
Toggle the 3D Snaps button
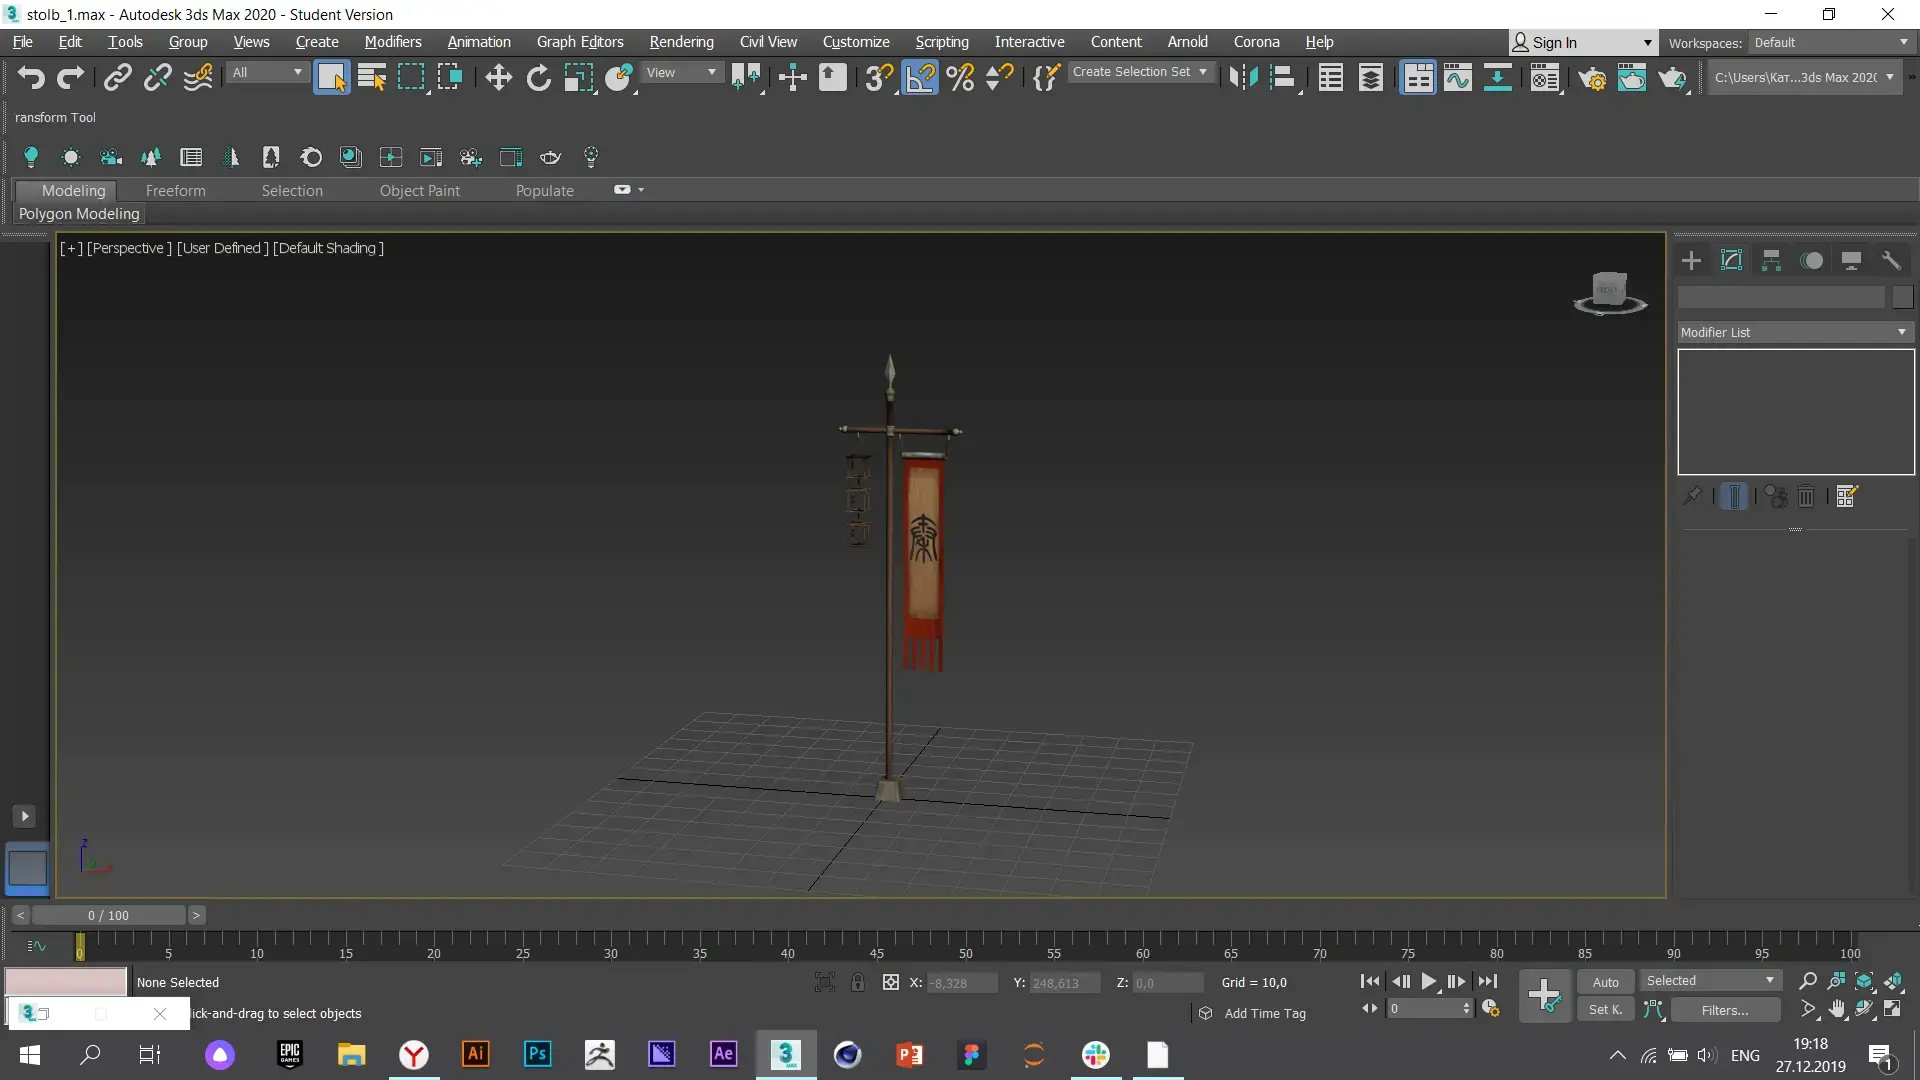[x=879, y=77]
